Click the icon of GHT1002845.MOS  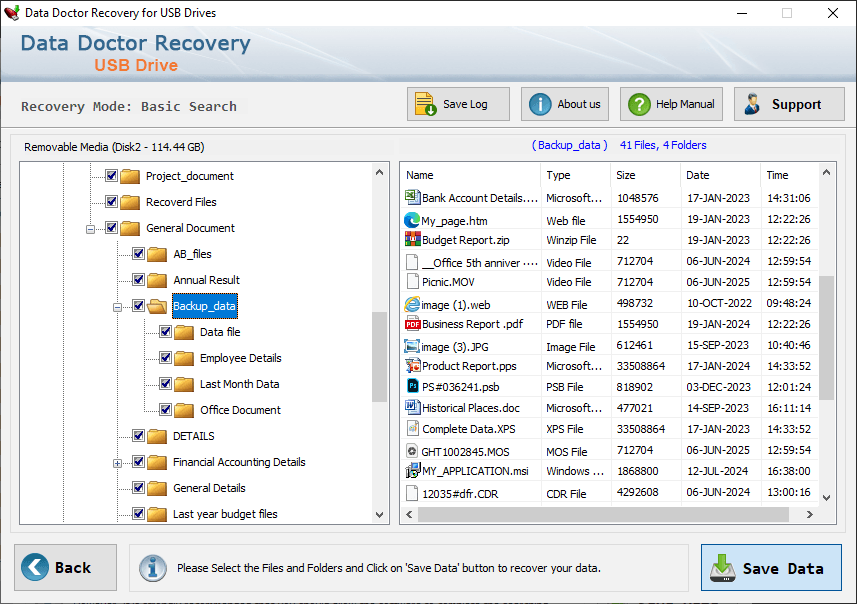pos(412,451)
